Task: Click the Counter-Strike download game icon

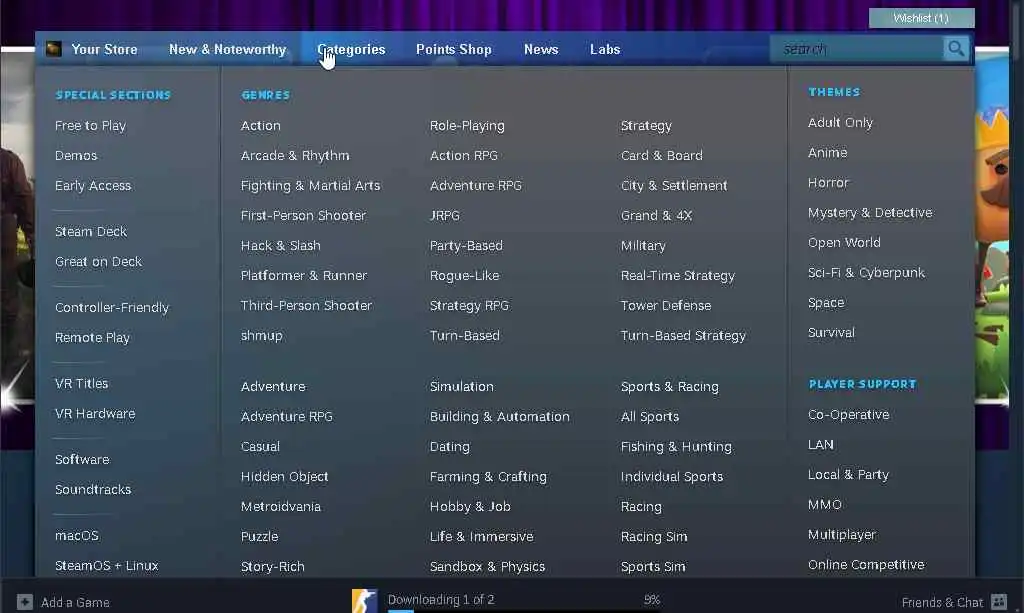Action: coord(364,601)
